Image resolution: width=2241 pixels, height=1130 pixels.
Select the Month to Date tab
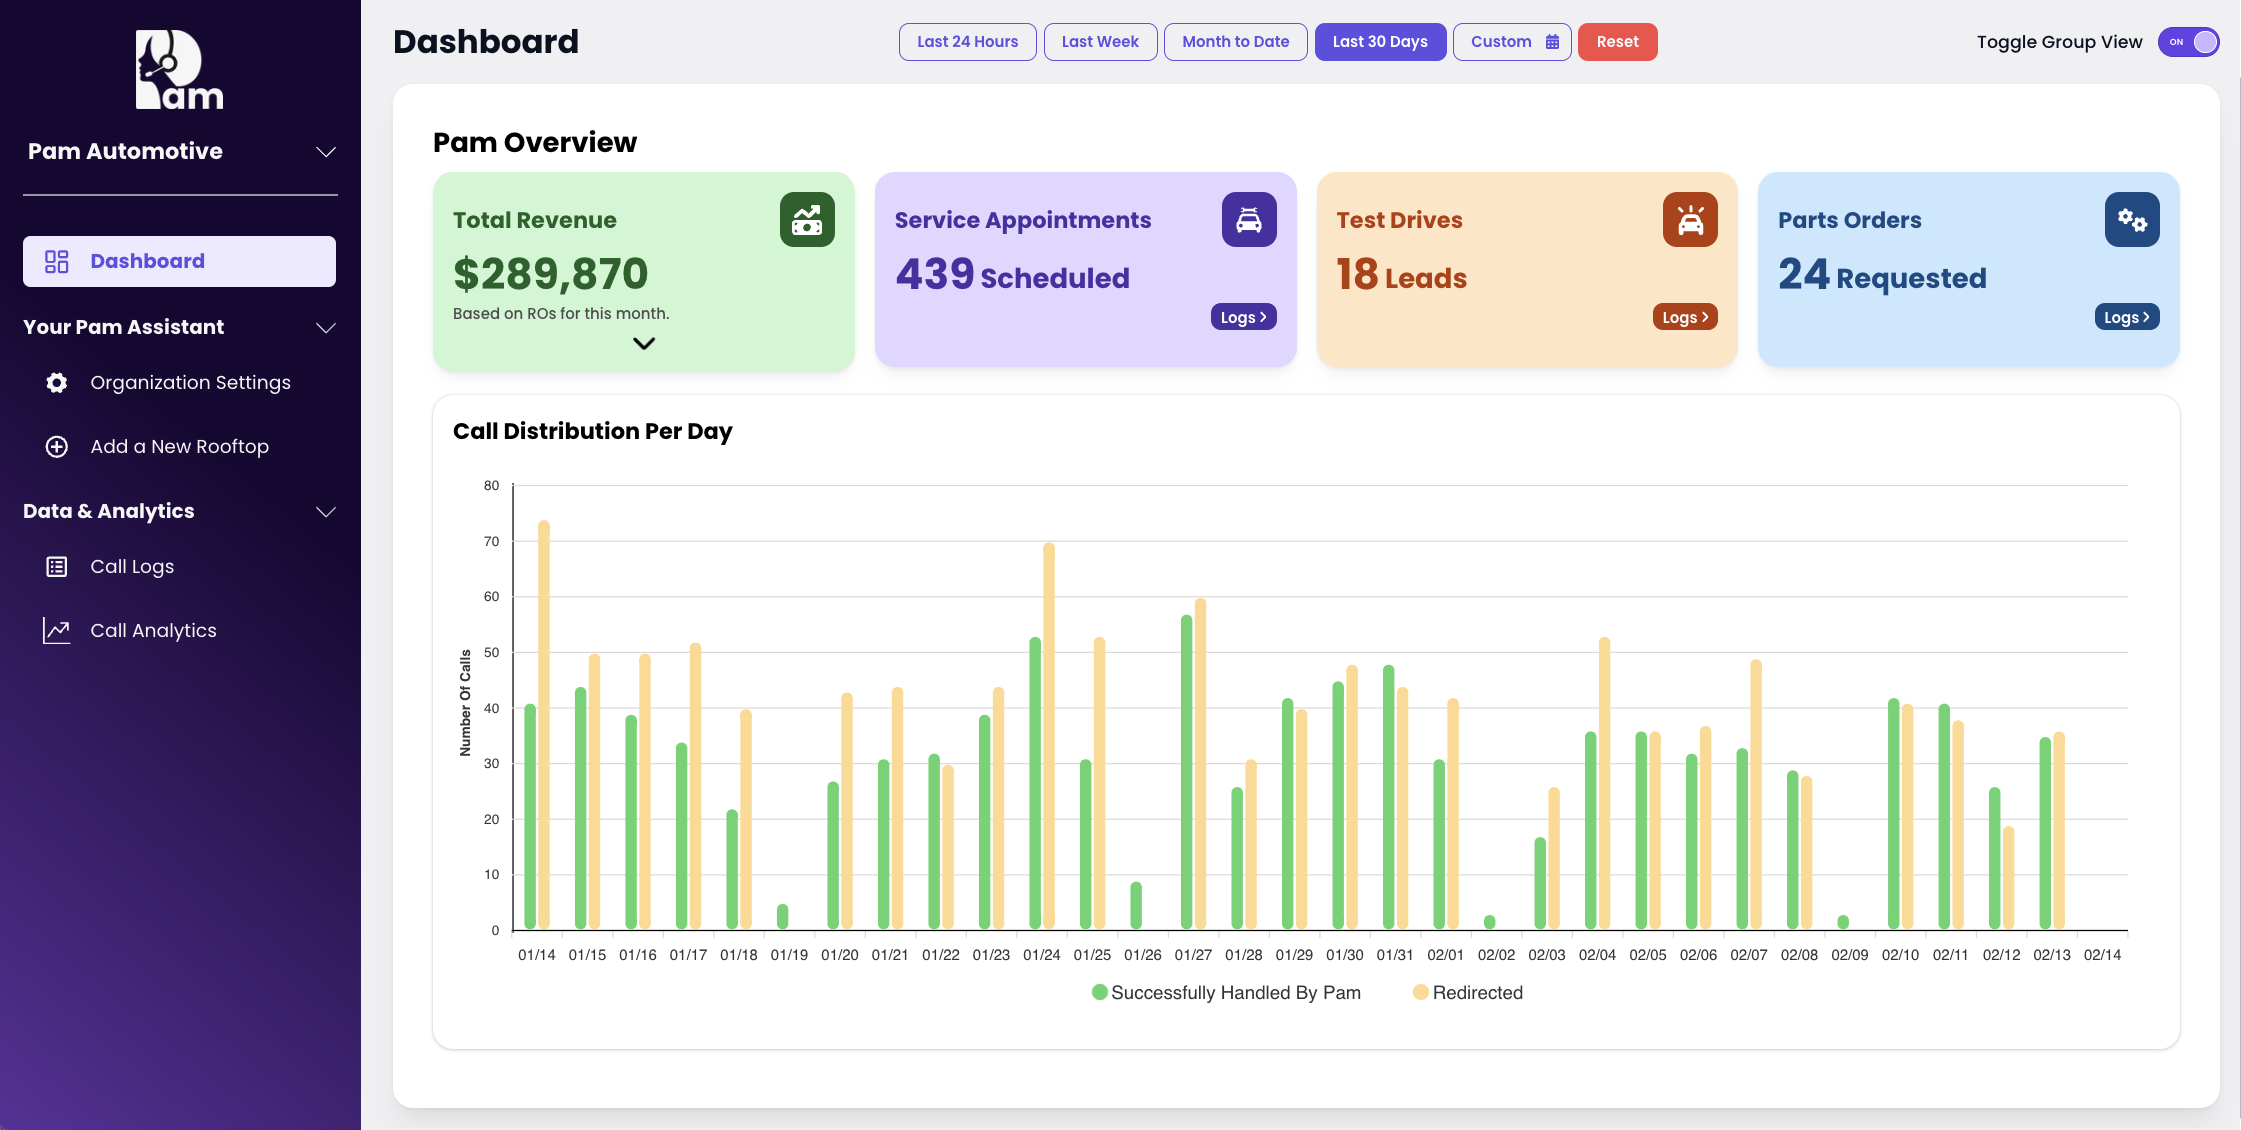pos(1237,40)
